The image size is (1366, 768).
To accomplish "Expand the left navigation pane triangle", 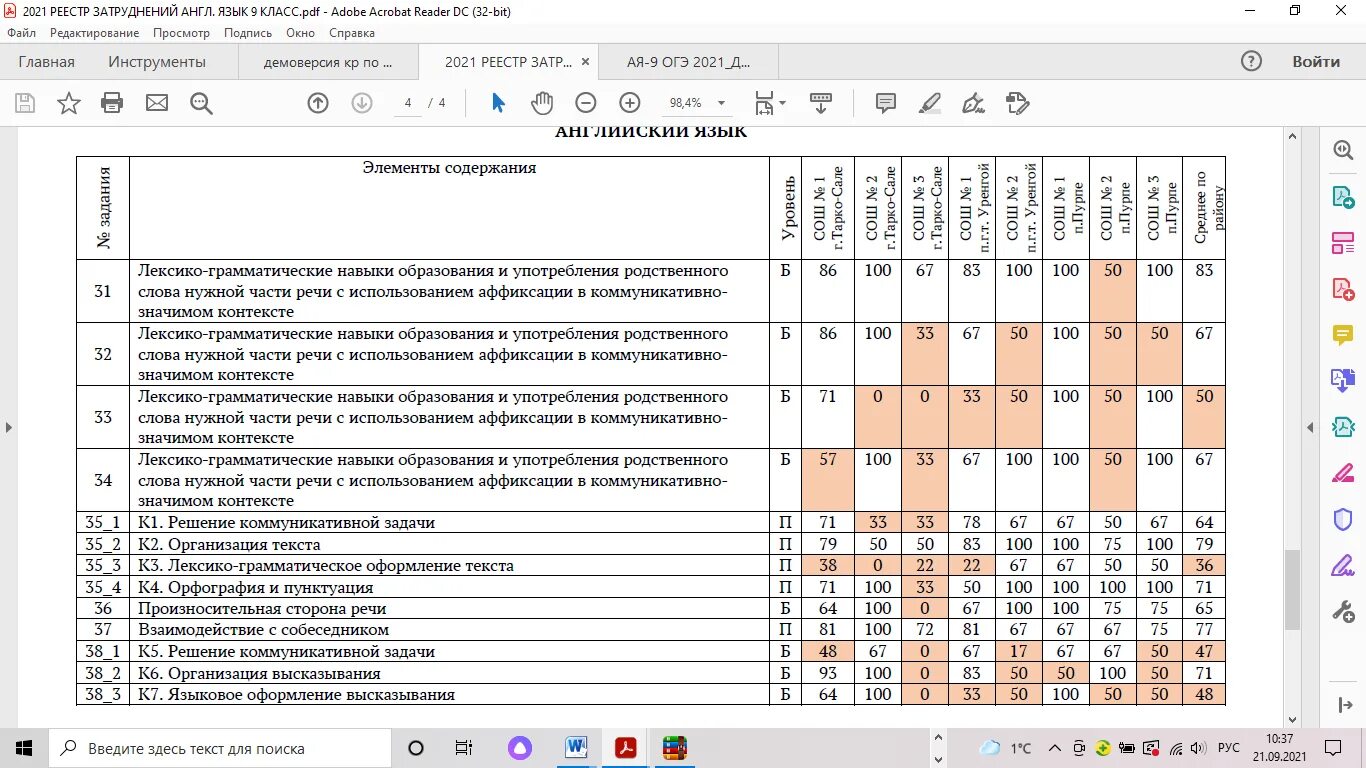I will pyautogui.click(x=8, y=428).
